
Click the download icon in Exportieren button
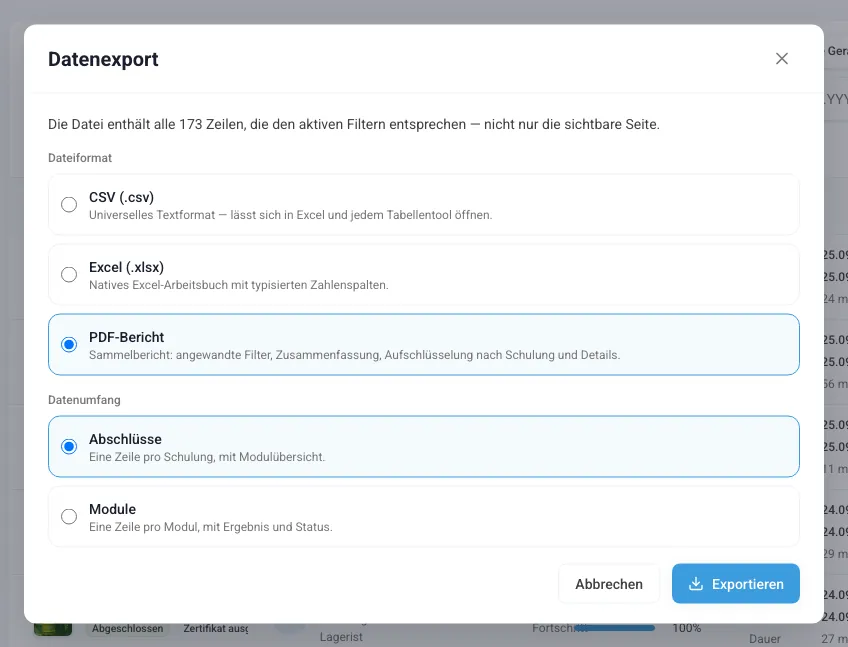[x=696, y=584]
